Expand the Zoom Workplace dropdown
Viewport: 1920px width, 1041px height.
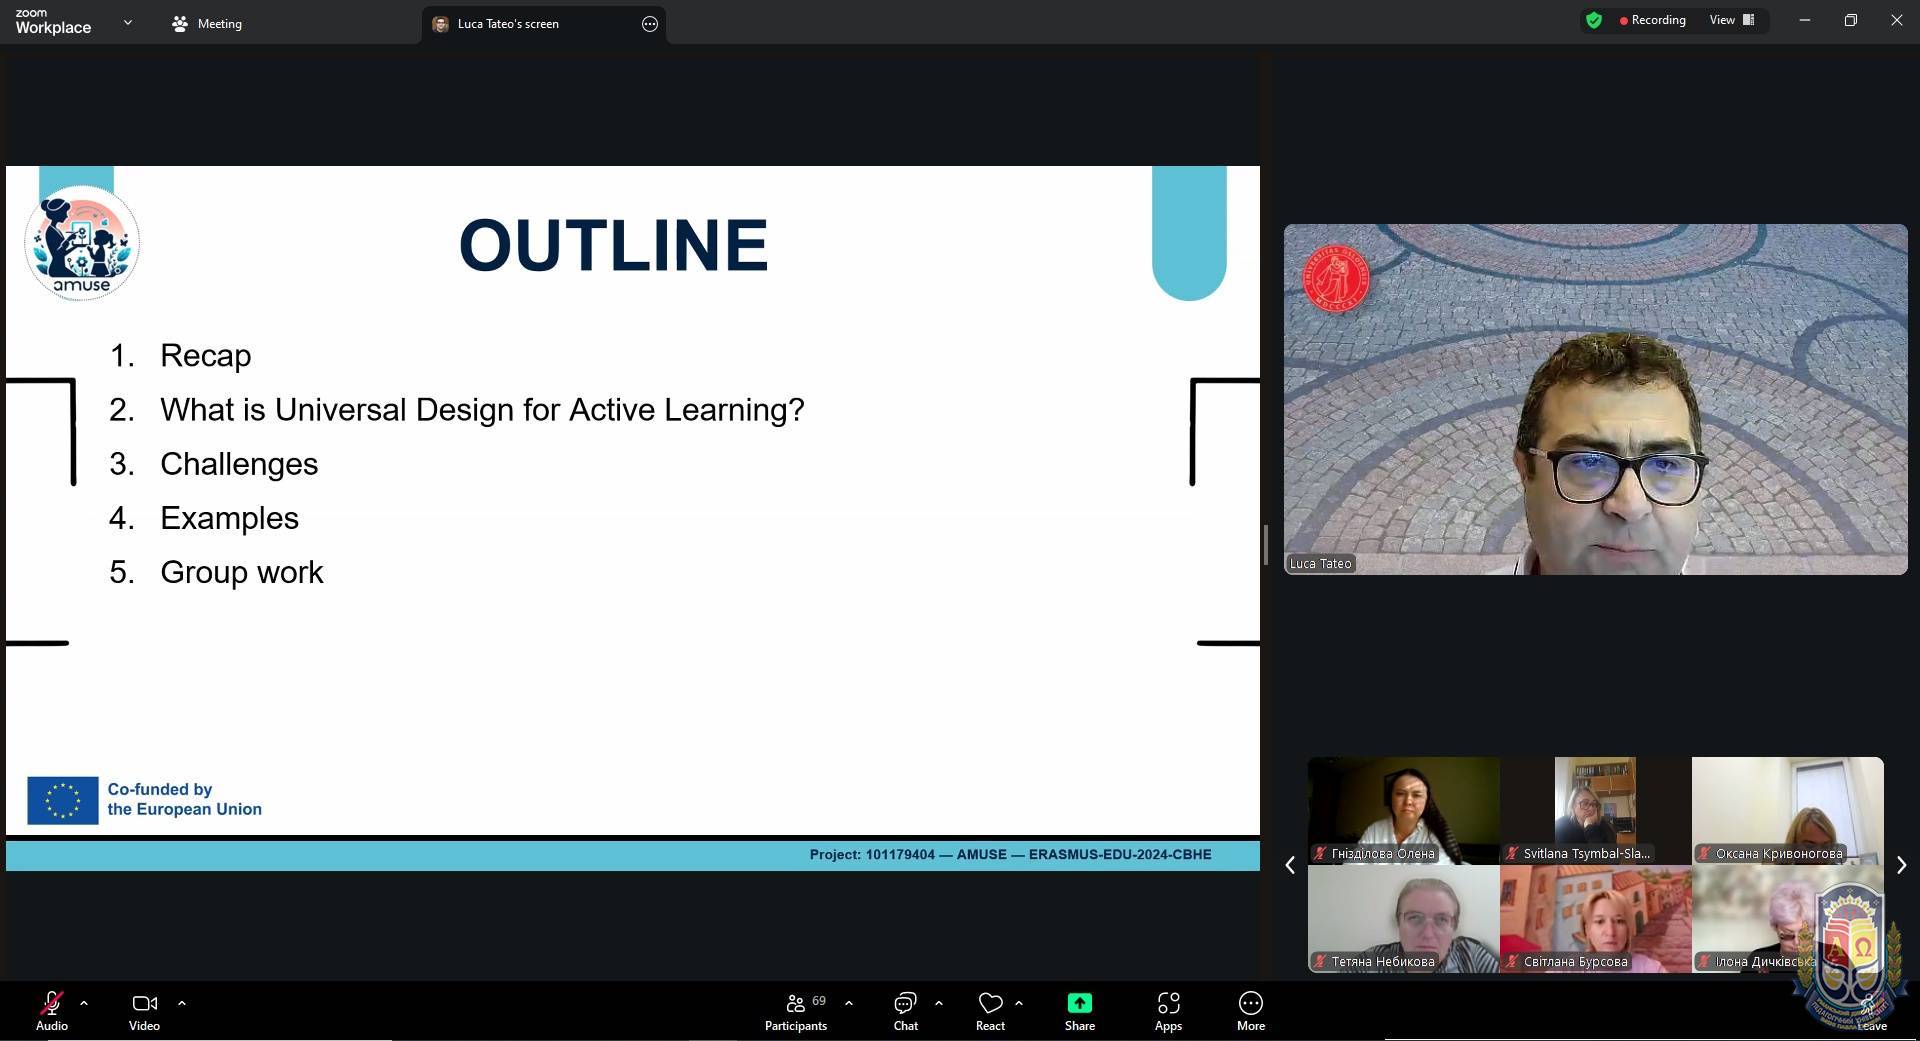coord(127,22)
